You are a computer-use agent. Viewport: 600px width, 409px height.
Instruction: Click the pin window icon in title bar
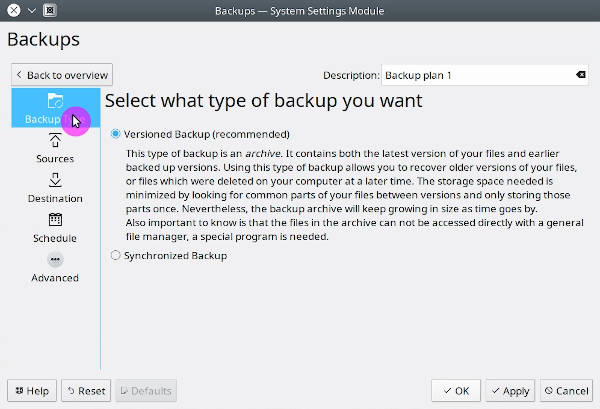[49, 10]
